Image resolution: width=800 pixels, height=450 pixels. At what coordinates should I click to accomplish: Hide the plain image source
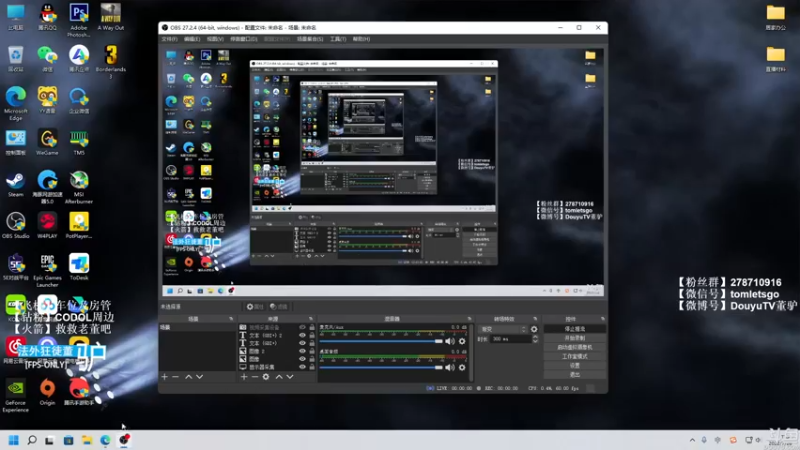(302, 359)
